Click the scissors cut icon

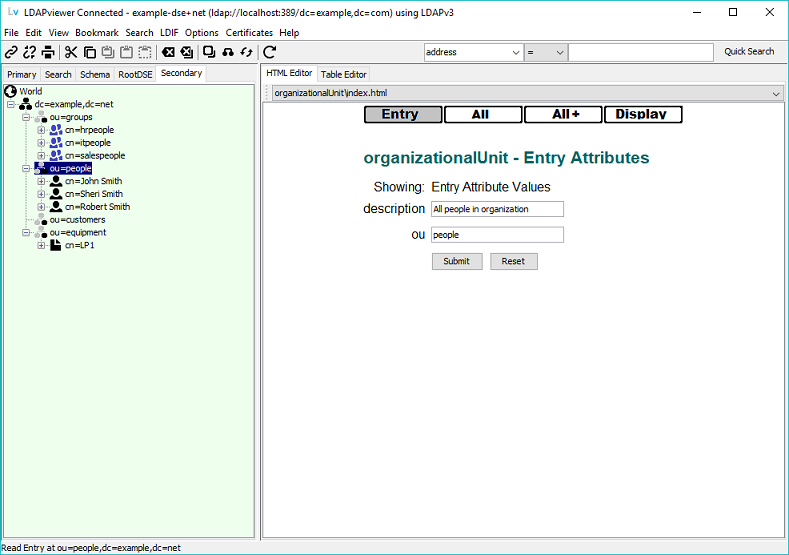point(71,52)
